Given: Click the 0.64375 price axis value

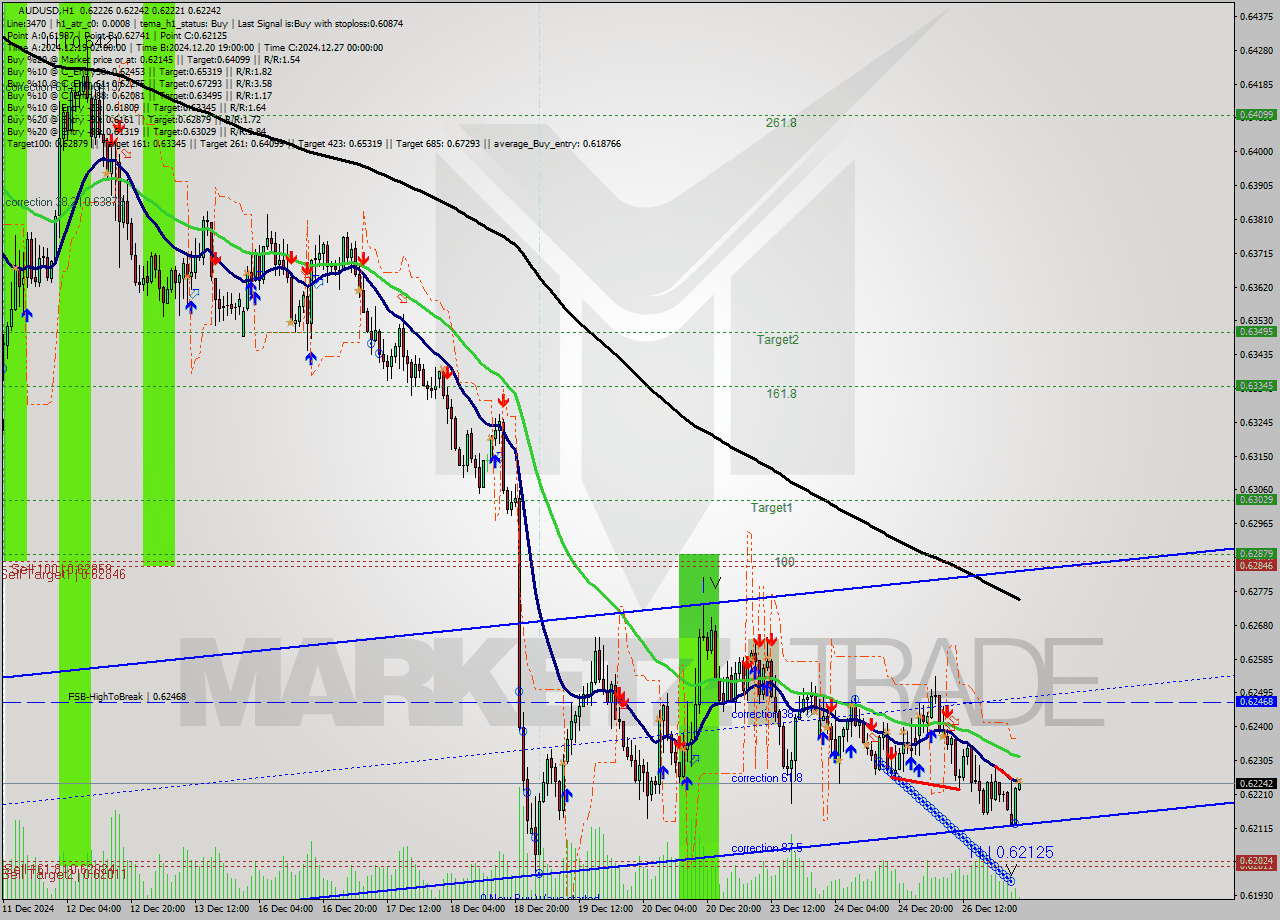Looking at the screenshot, I should pos(1255,16).
